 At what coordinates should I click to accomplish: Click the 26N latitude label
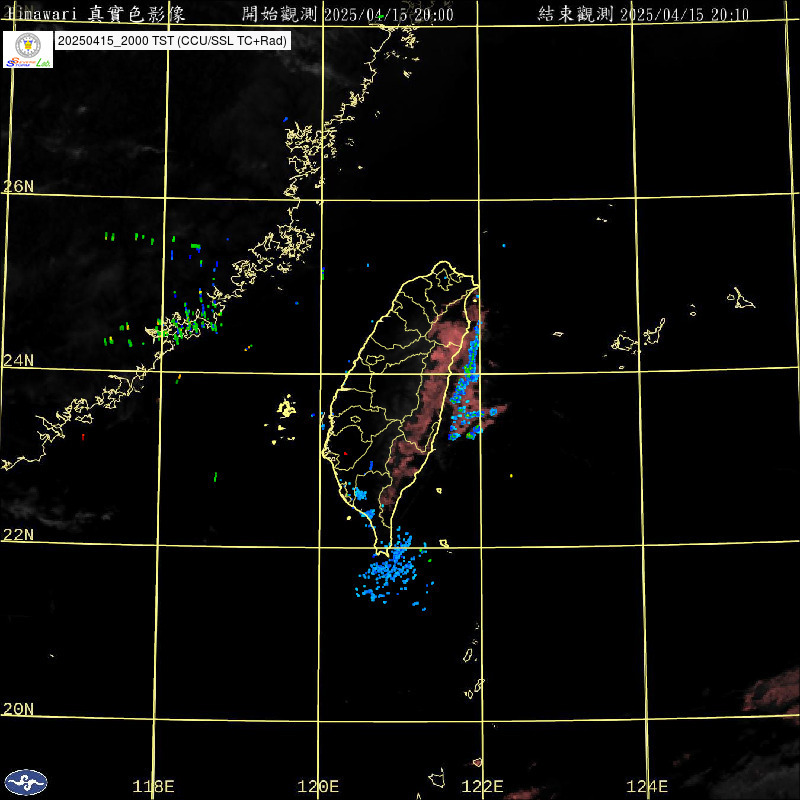coord(17,186)
